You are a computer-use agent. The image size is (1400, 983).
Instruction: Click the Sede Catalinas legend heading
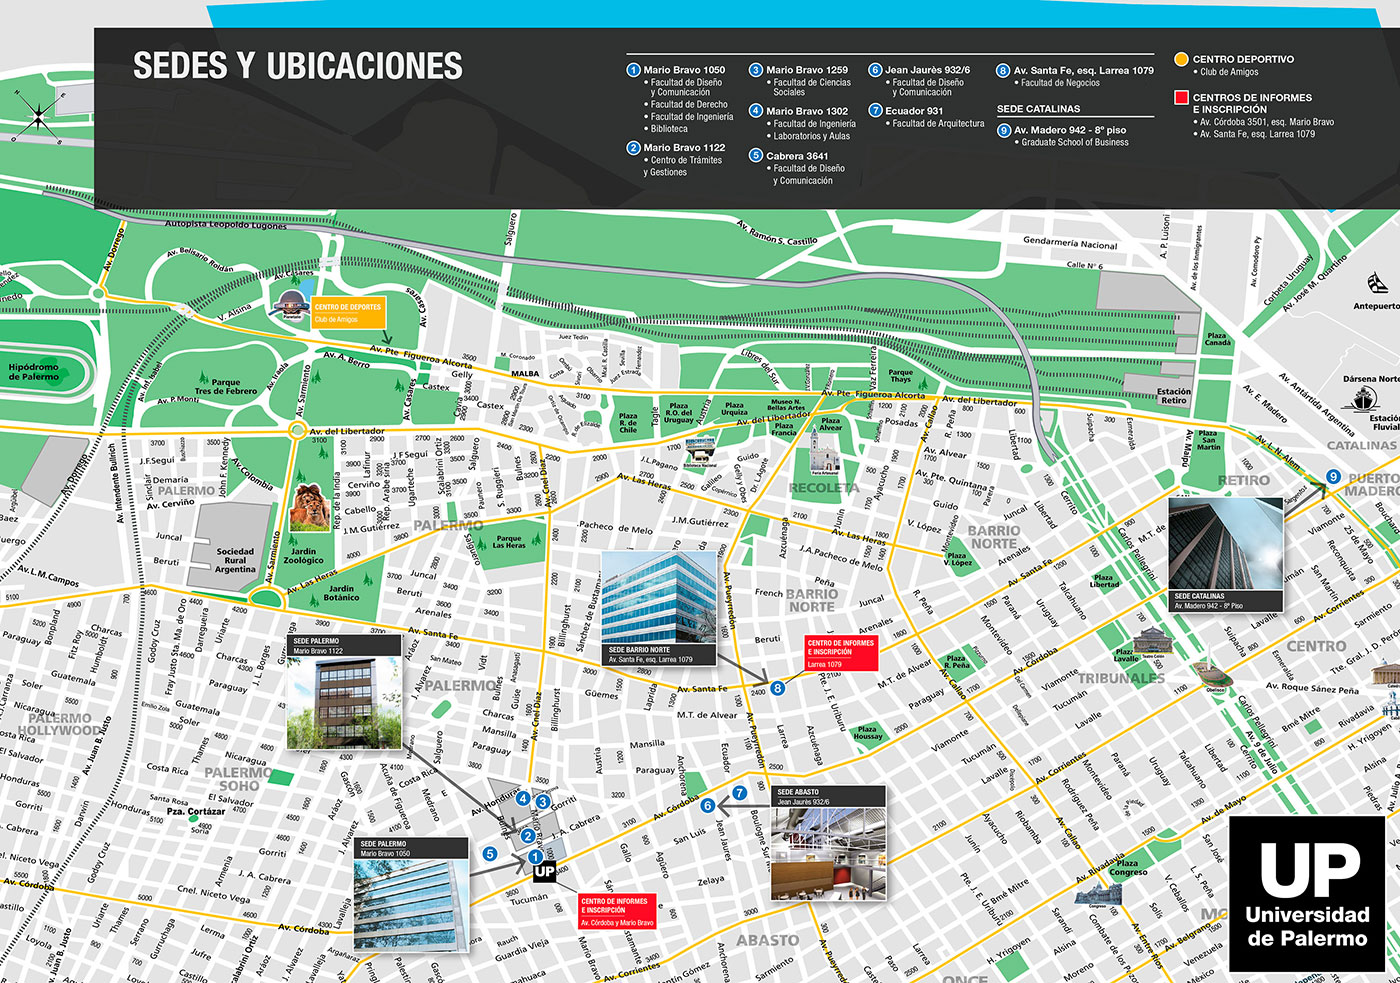[1038, 109]
